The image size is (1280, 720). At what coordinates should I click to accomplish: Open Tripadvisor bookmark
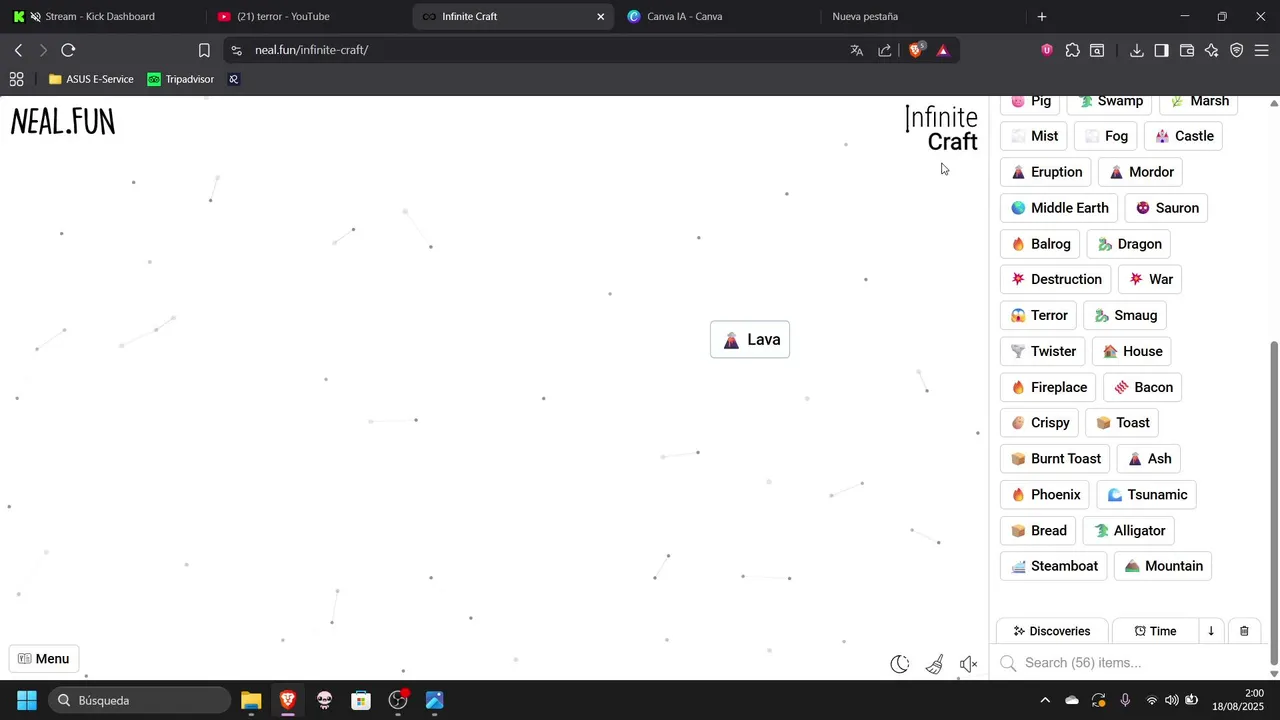pos(181,79)
